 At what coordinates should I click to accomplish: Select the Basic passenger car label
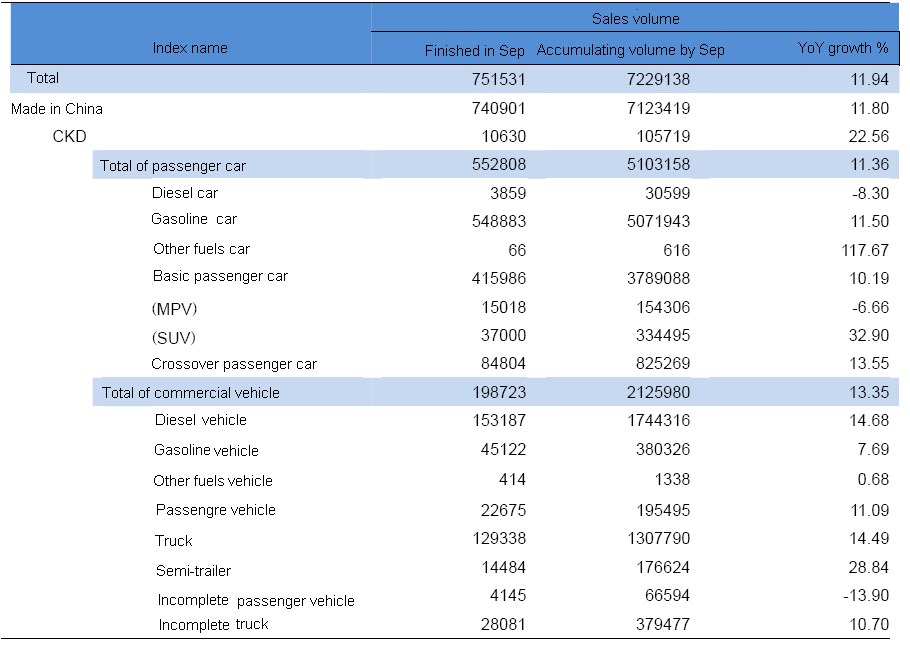tap(220, 276)
